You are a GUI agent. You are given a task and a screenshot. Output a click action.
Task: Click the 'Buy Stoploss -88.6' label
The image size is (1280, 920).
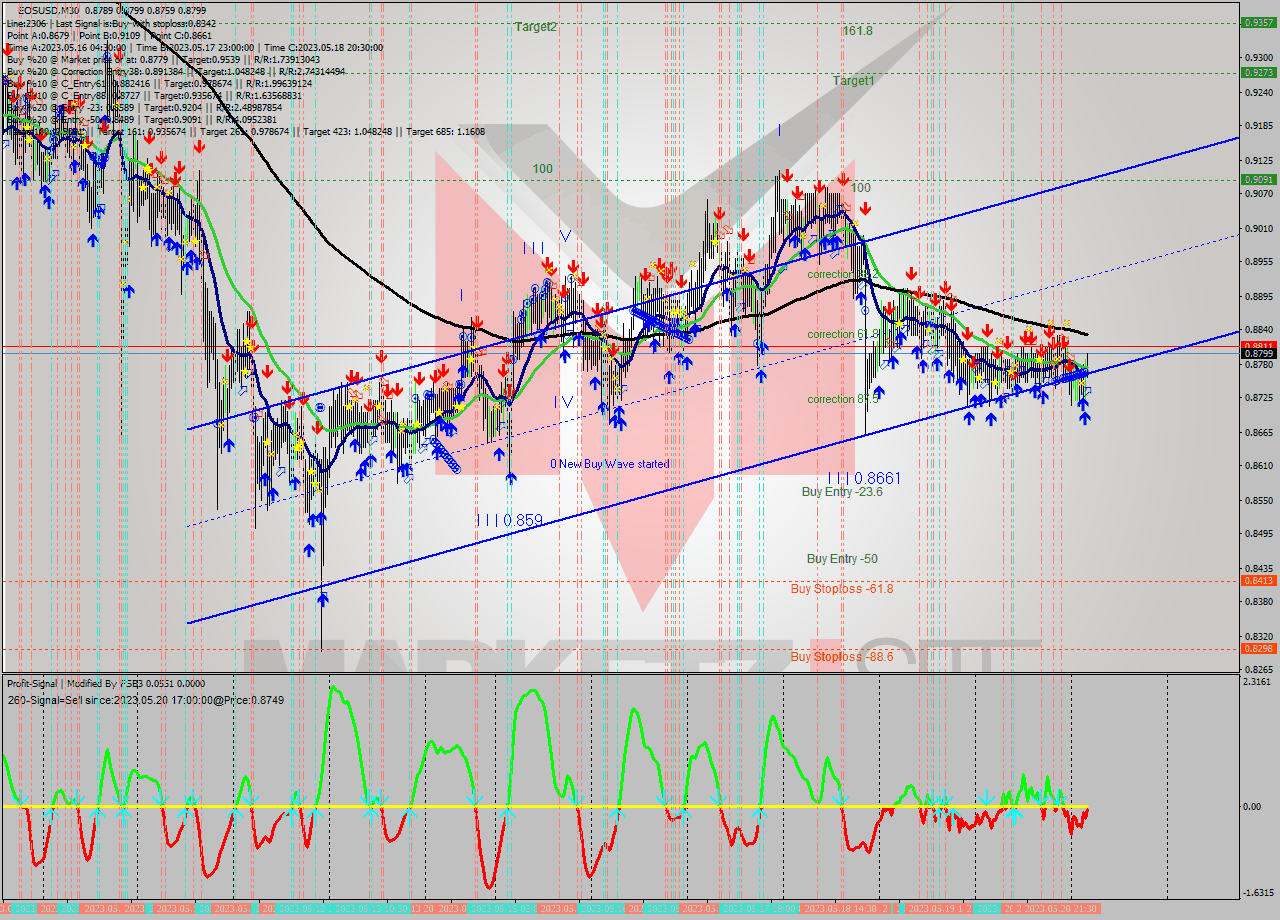[842, 657]
